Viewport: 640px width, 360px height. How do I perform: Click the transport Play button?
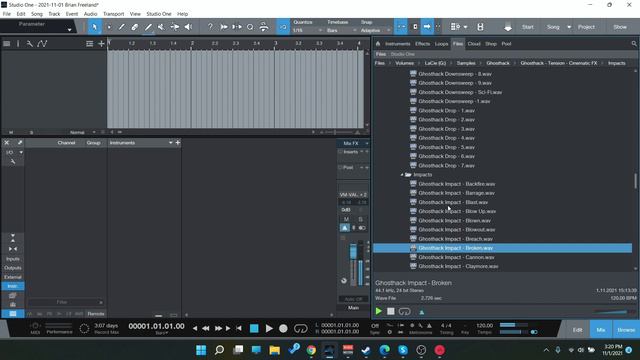pos(269,329)
